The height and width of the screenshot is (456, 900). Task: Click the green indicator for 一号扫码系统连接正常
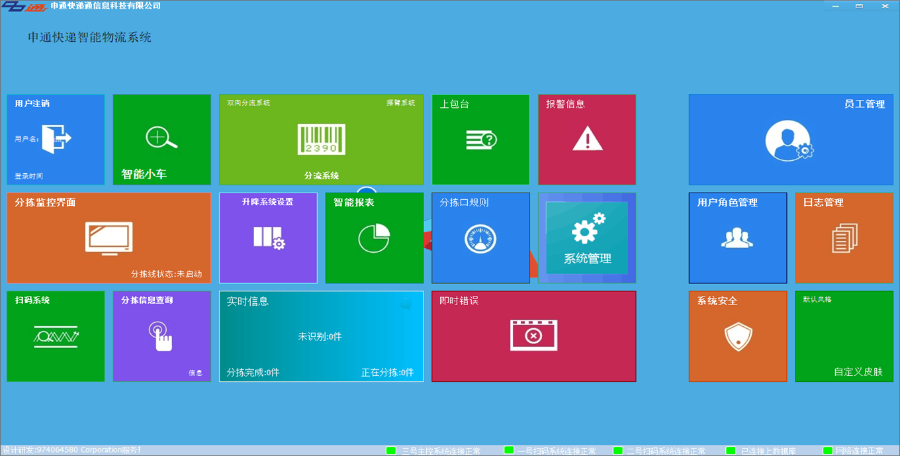coord(509,451)
